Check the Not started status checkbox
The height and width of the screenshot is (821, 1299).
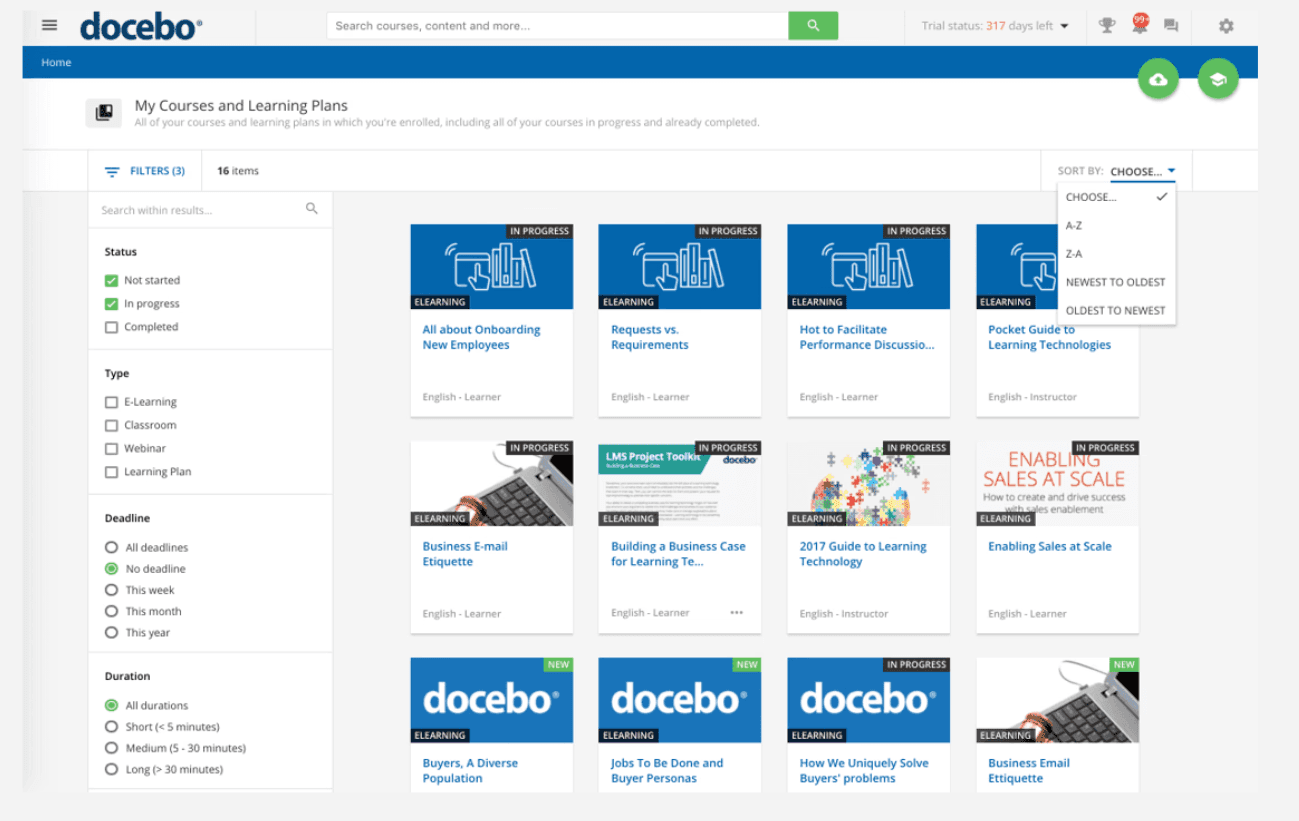coord(111,280)
